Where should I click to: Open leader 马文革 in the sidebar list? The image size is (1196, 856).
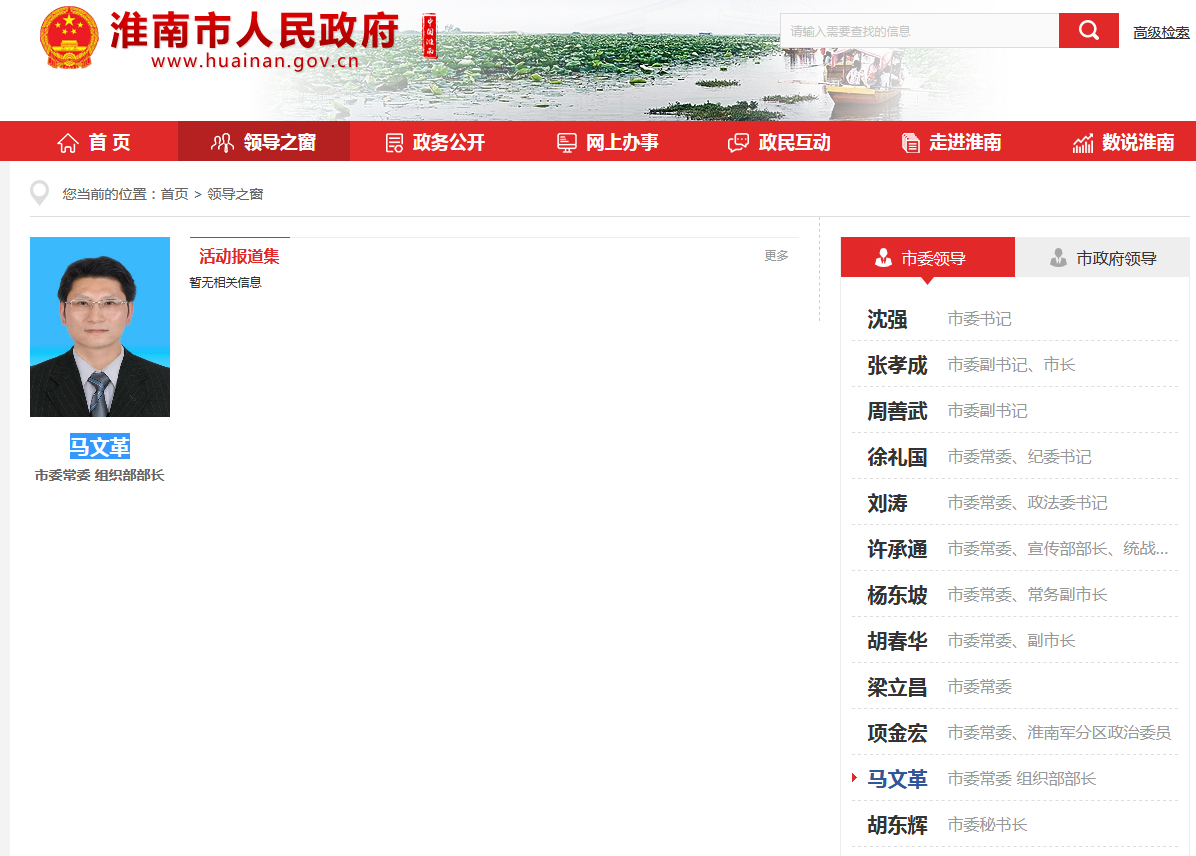point(897,778)
